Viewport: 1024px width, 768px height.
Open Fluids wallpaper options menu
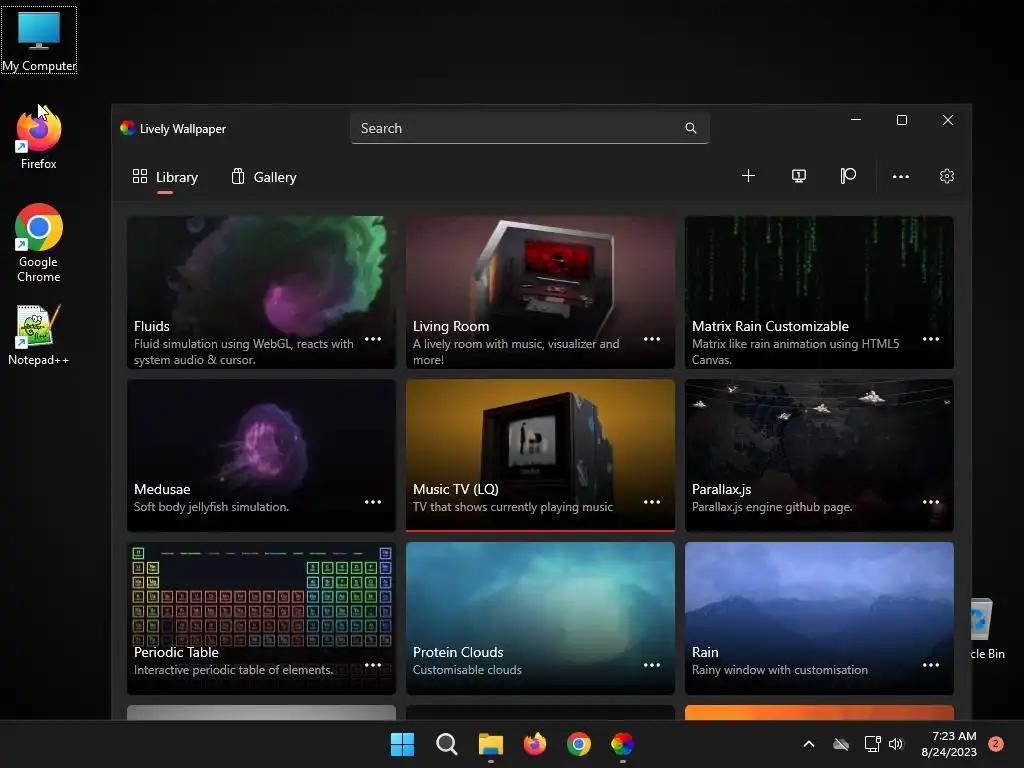pyautogui.click(x=373, y=339)
